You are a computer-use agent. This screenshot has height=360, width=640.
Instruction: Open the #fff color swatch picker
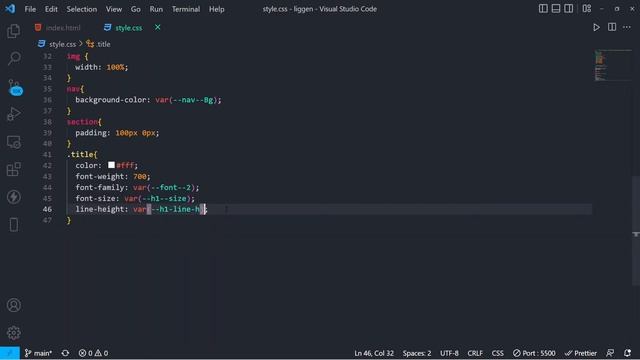pyautogui.click(x=111, y=165)
